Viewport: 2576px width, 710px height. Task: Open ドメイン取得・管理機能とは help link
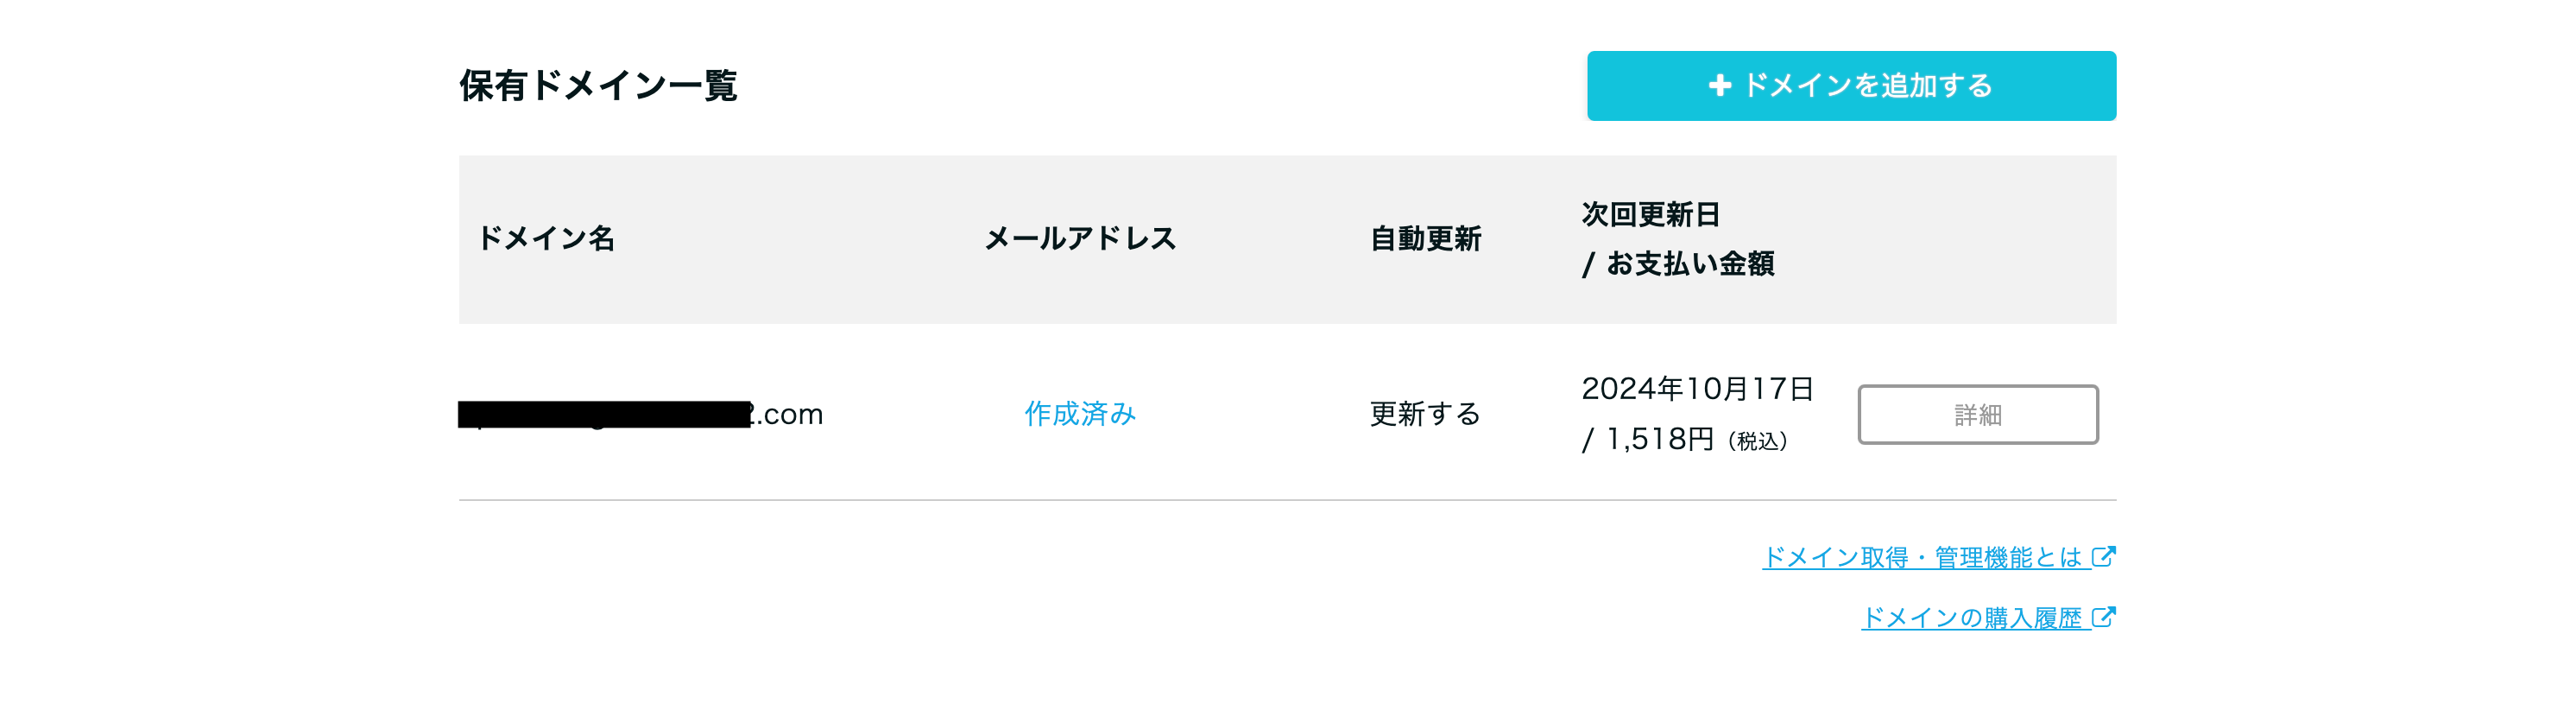point(1920,558)
